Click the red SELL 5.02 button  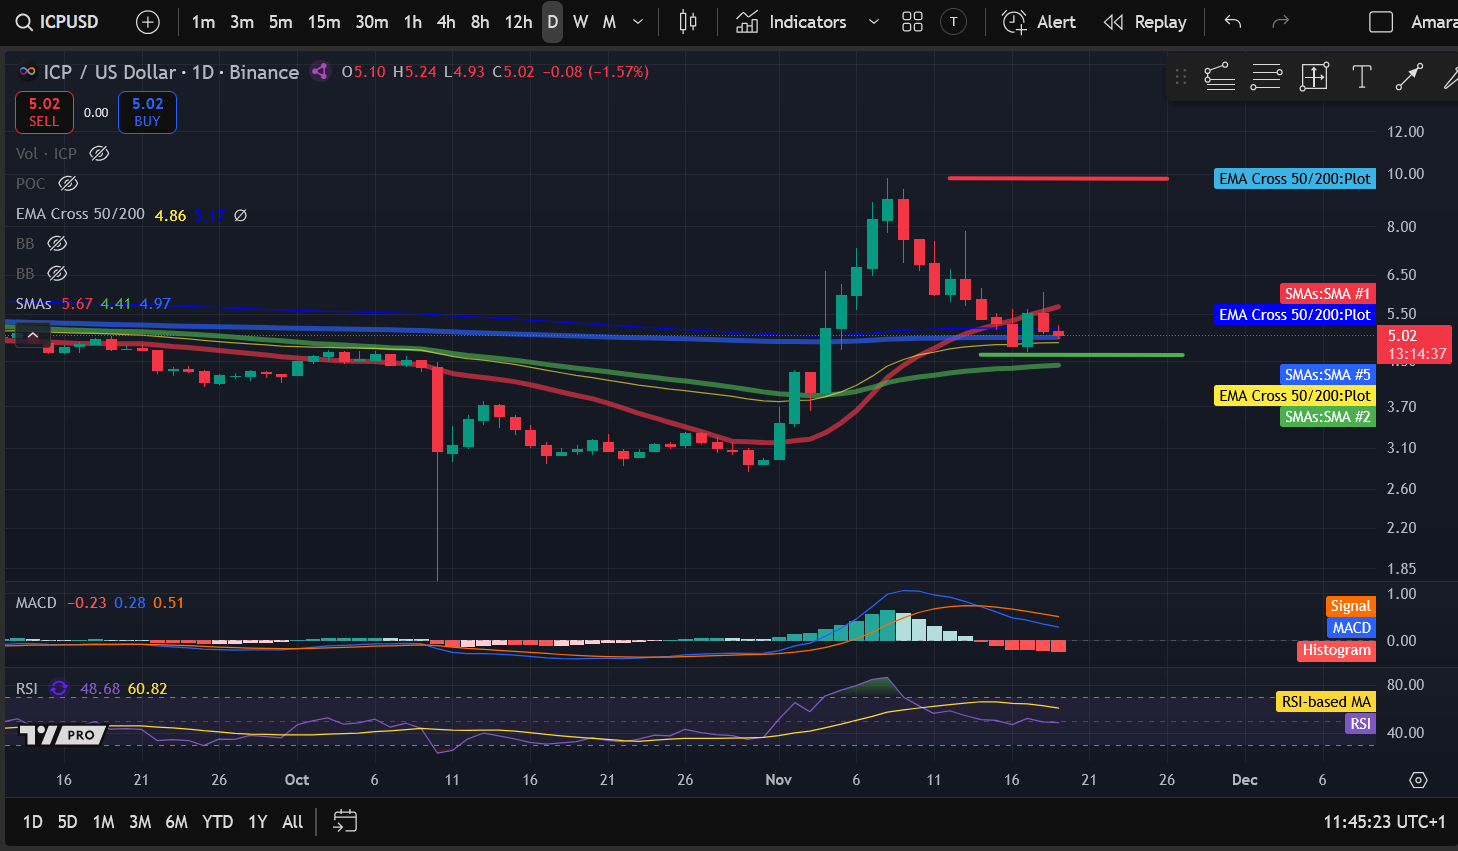coord(44,112)
